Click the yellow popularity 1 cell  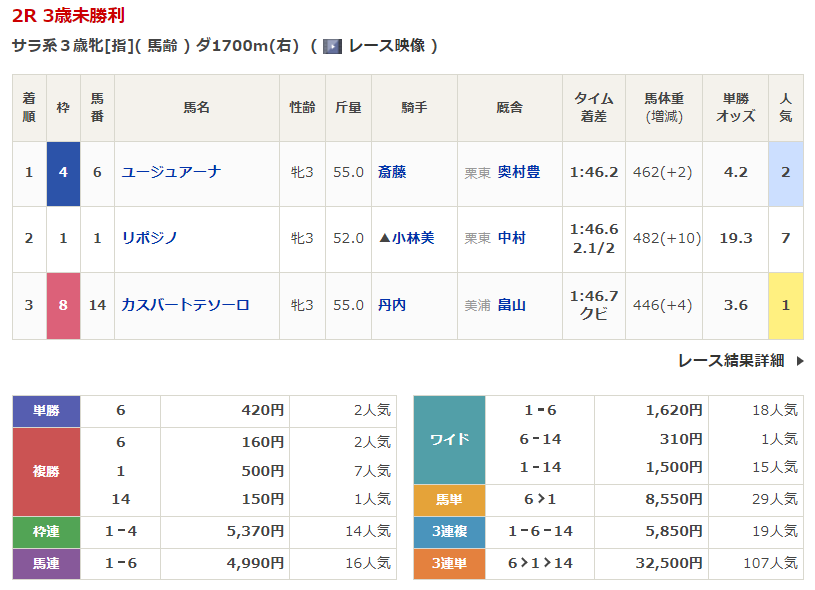(x=785, y=305)
